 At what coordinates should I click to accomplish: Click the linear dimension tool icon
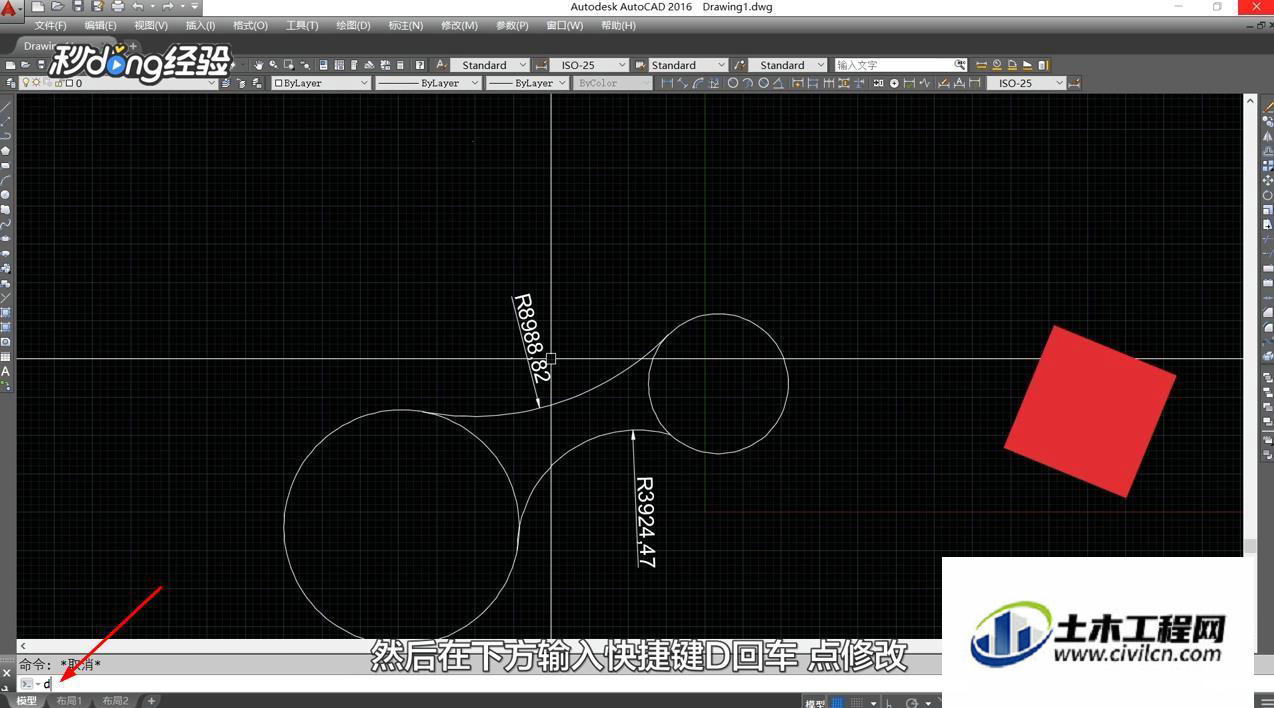click(667, 83)
